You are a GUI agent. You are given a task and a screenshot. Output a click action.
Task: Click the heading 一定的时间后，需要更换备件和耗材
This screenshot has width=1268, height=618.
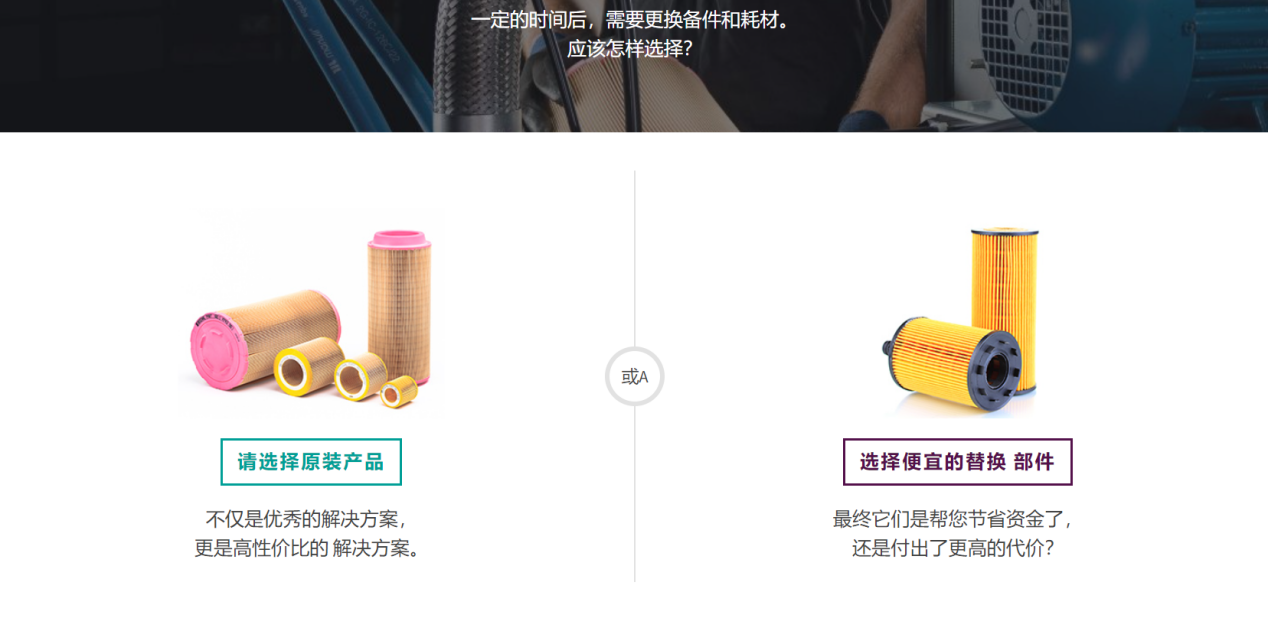click(x=630, y=20)
